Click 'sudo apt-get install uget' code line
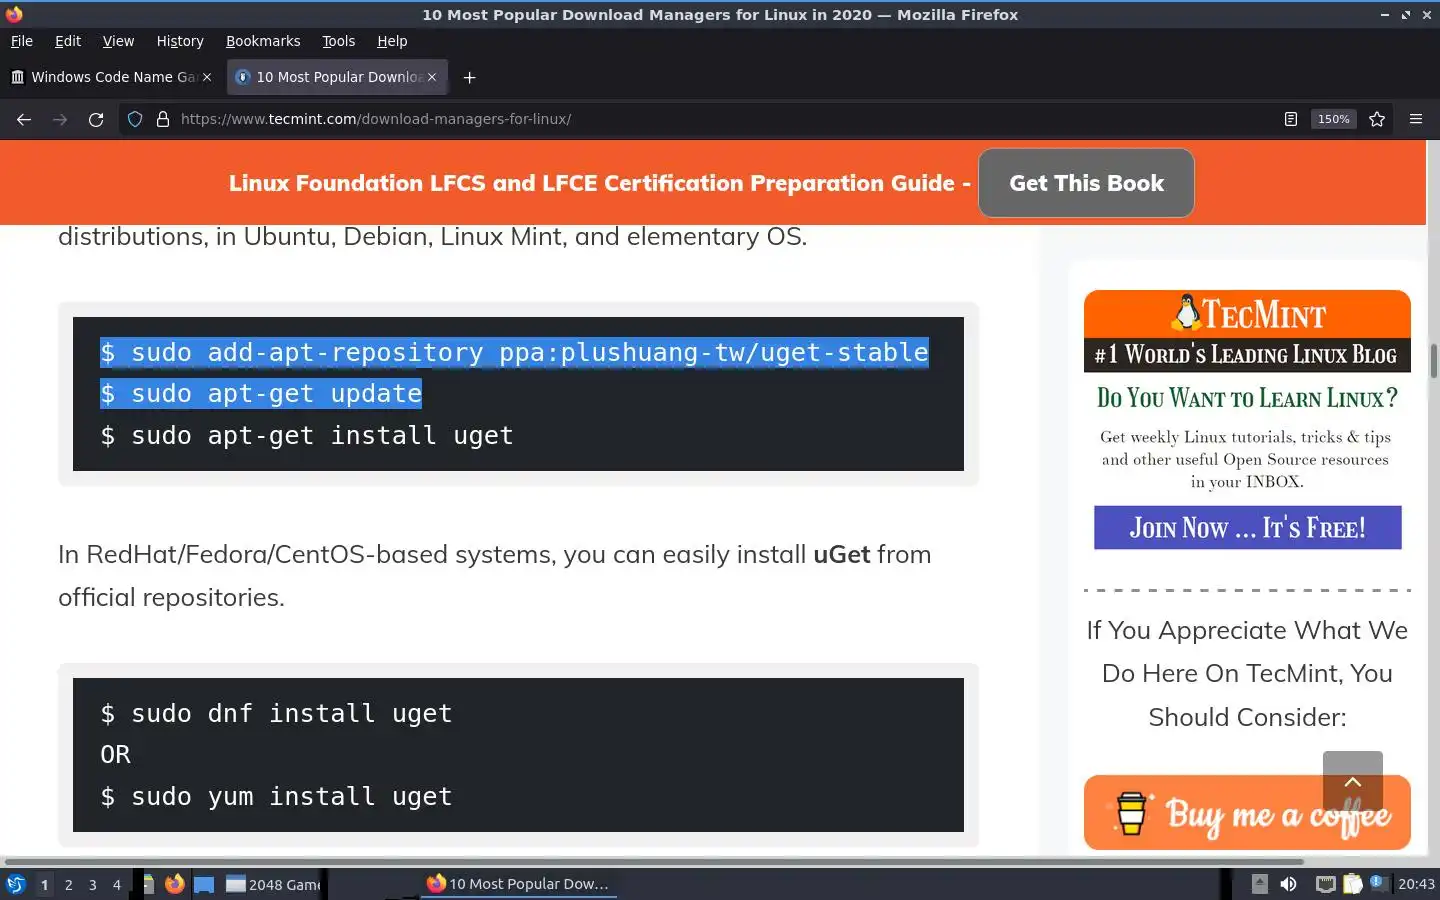 [x=307, y=436]
